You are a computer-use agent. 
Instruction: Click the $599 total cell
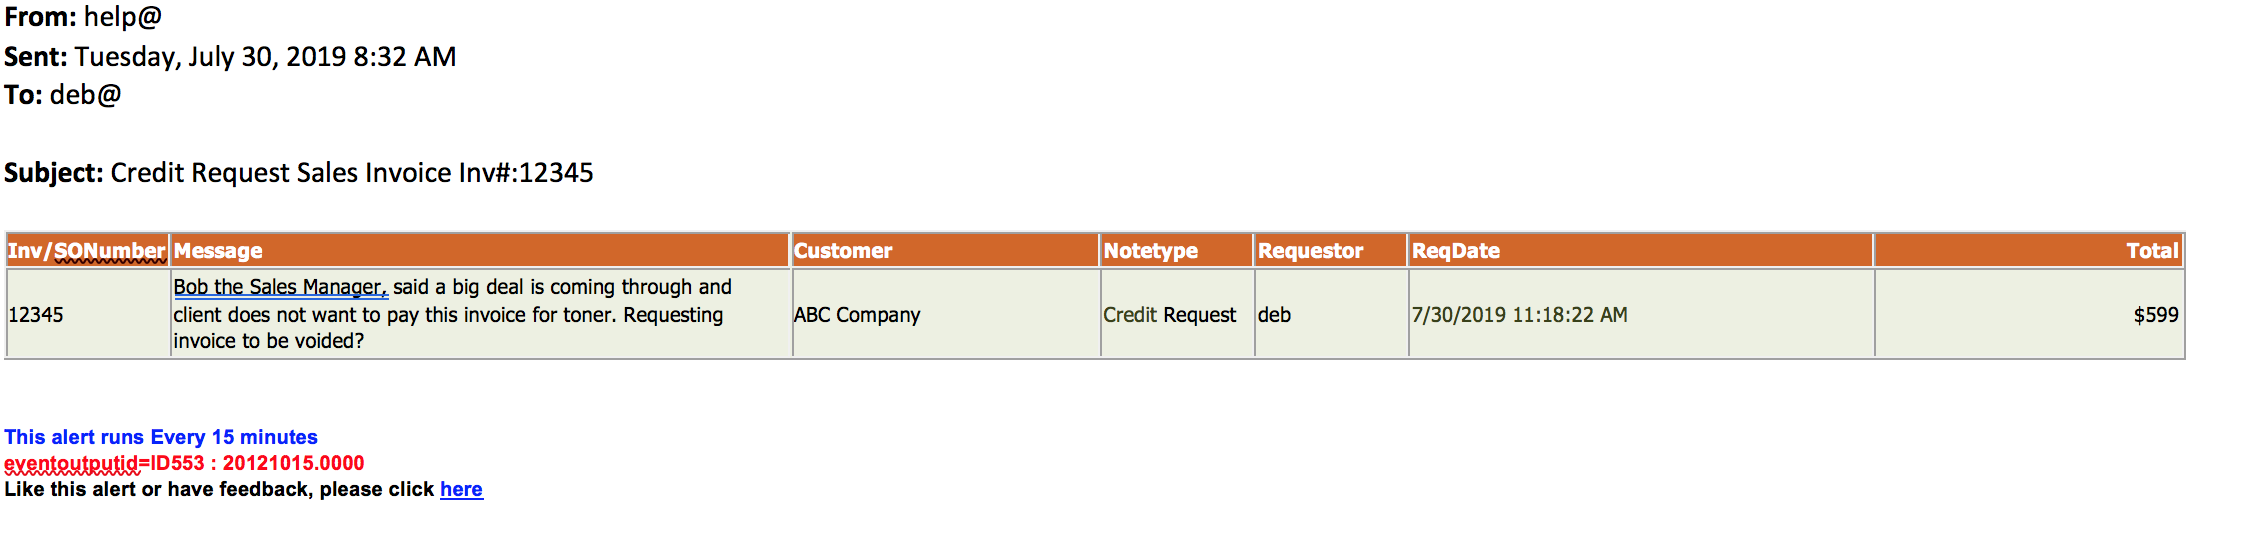click(2028, 314)
